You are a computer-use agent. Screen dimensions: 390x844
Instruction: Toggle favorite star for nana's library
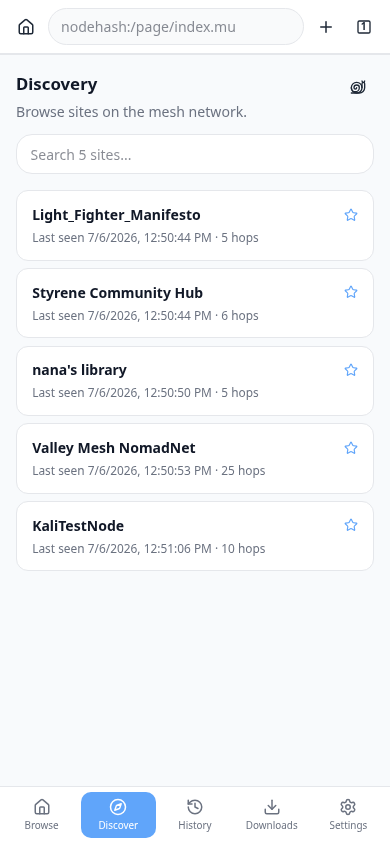(351, 370)
